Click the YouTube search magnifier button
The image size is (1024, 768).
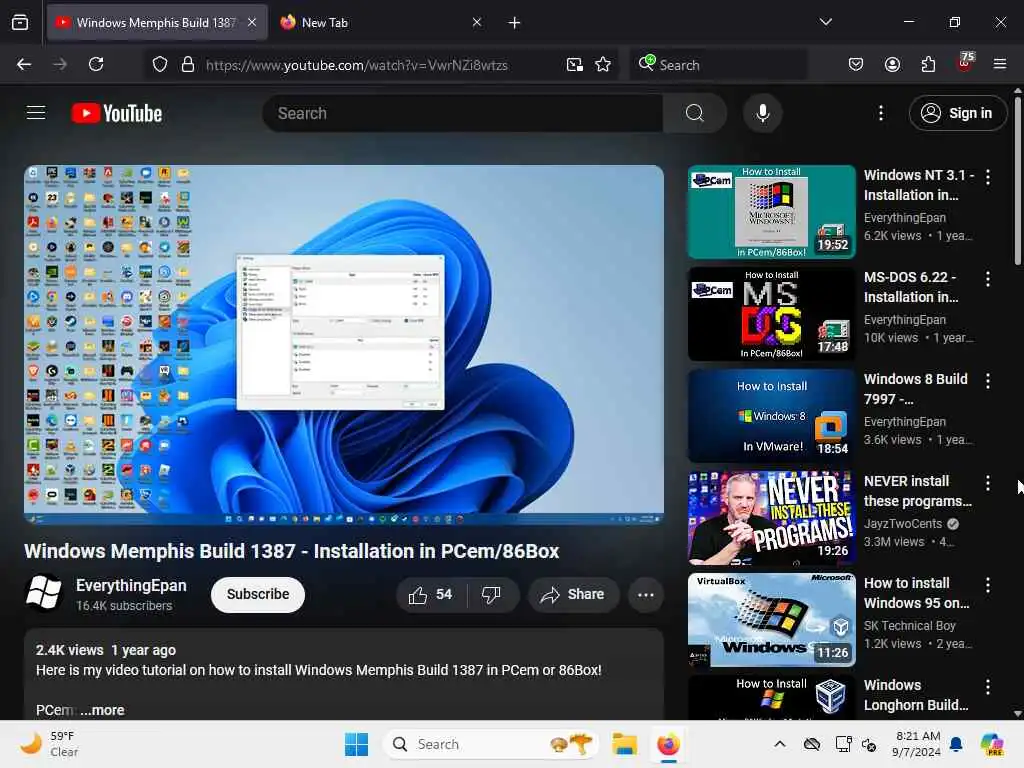(695, 113)
